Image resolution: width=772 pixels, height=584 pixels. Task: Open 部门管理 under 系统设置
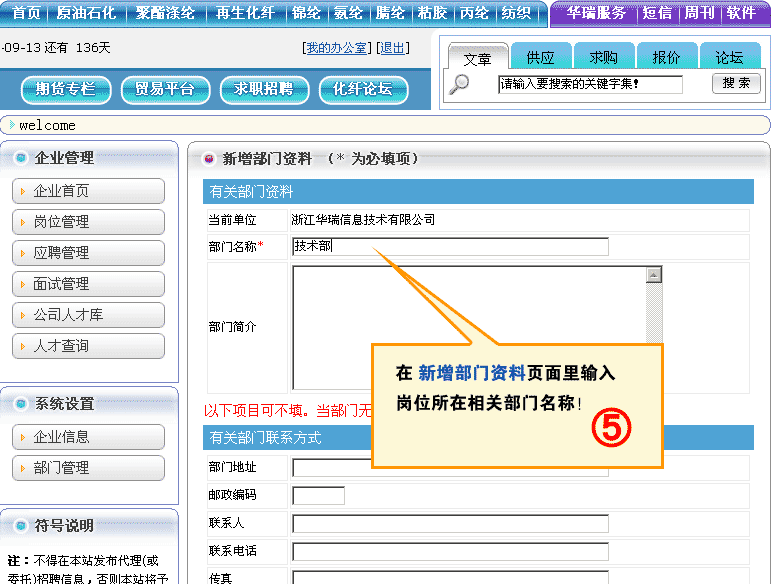(x=89, y=468)
